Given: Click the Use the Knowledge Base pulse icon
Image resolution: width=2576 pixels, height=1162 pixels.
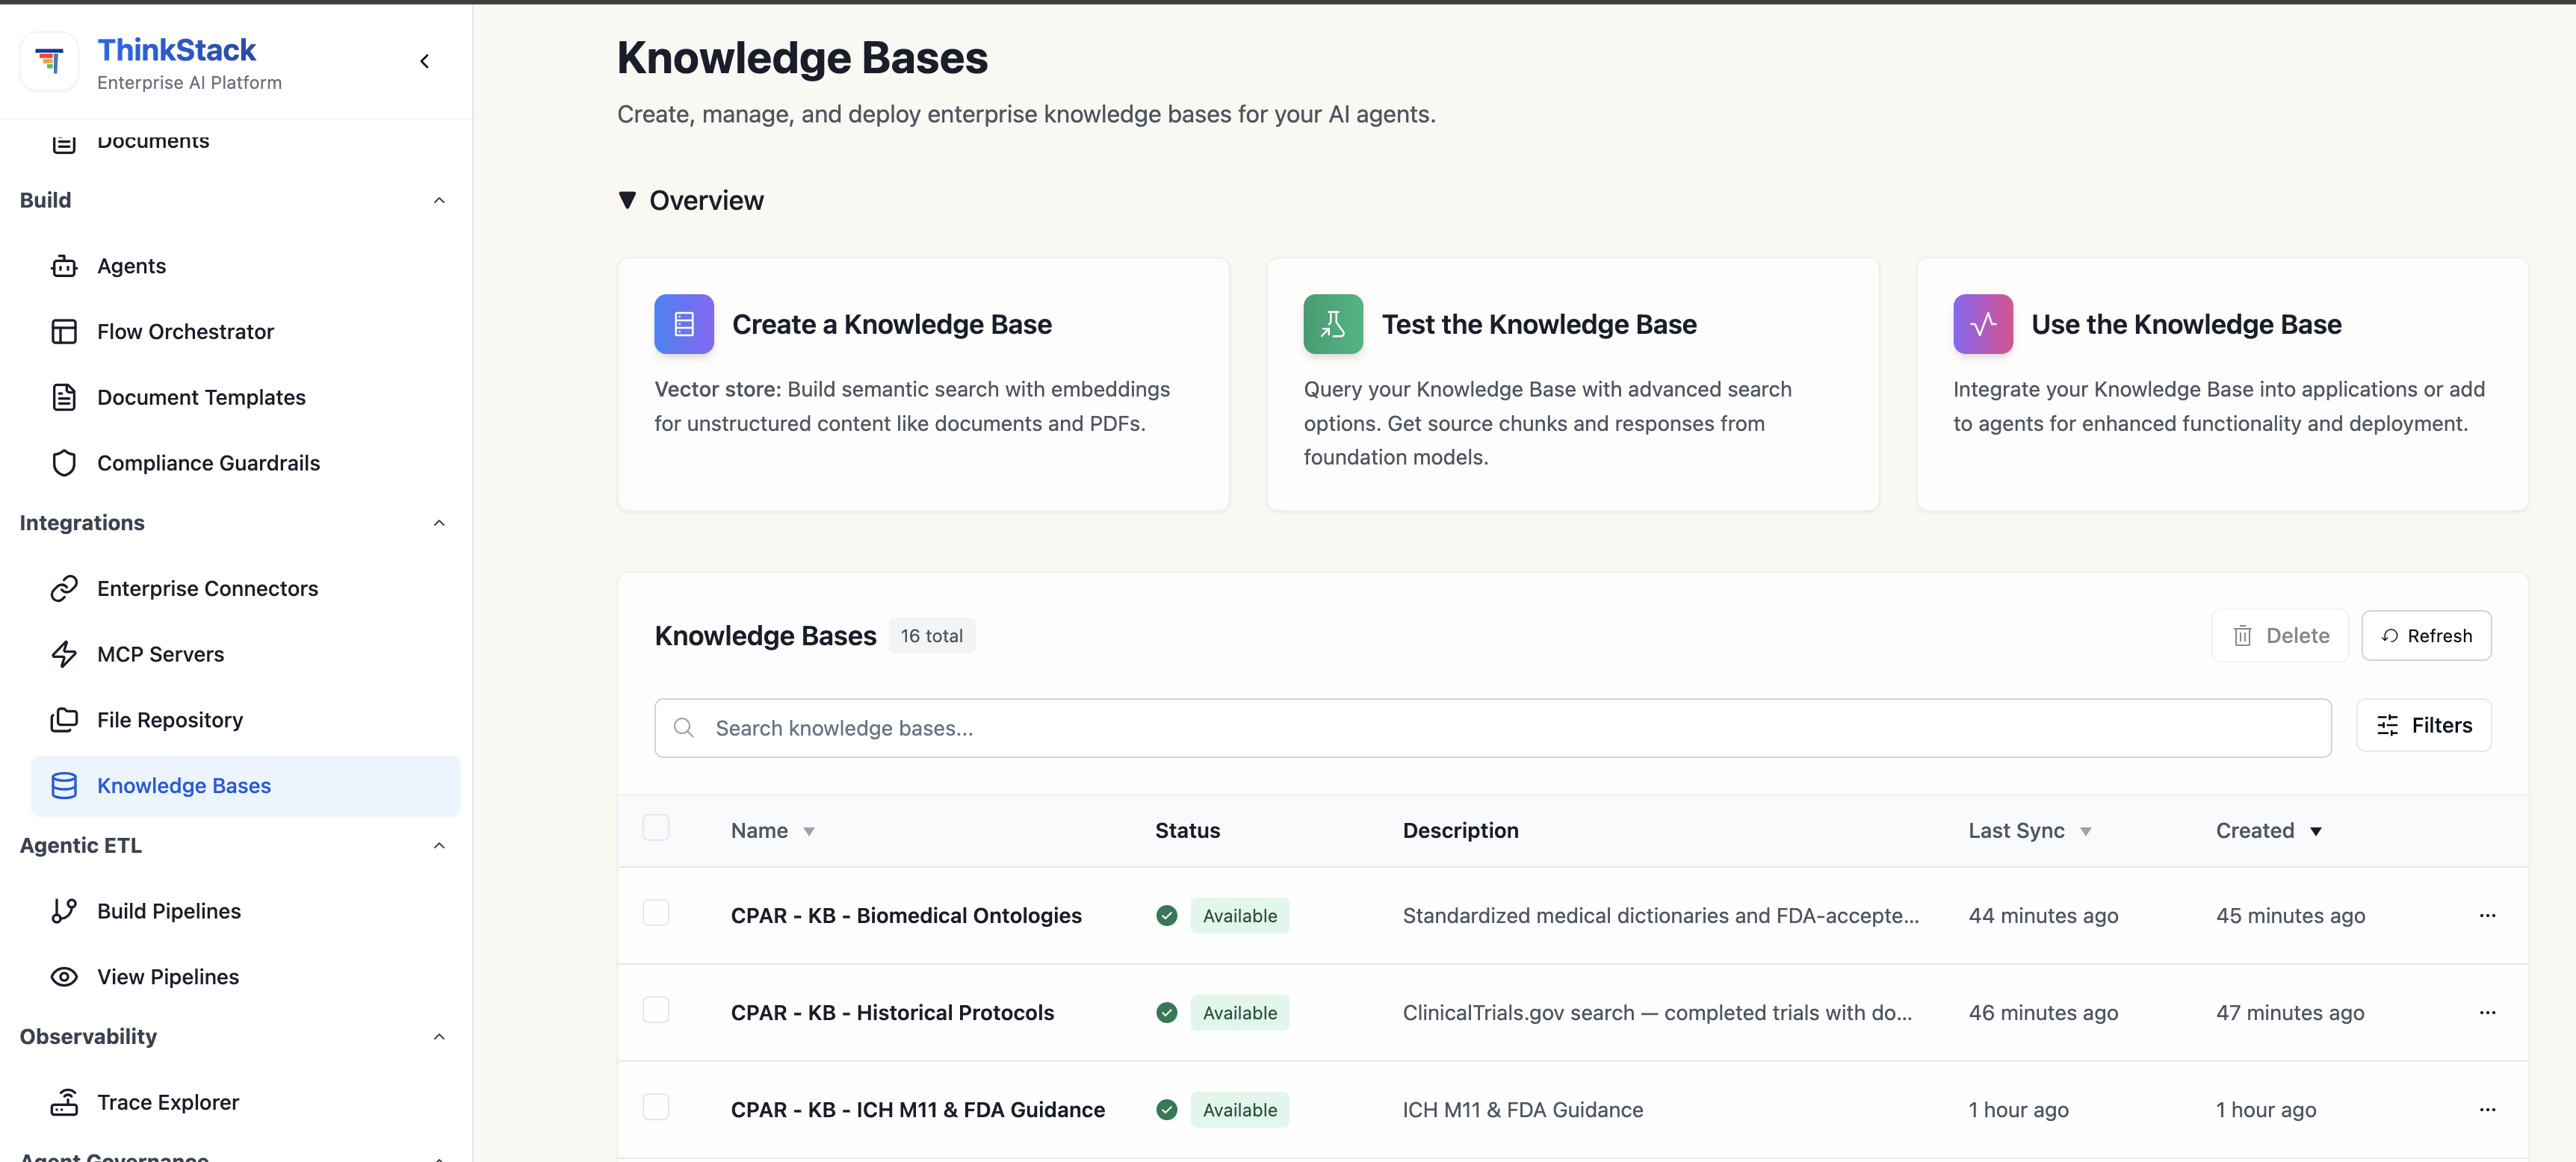Looking at the screenshot, I should (1983, 324).
